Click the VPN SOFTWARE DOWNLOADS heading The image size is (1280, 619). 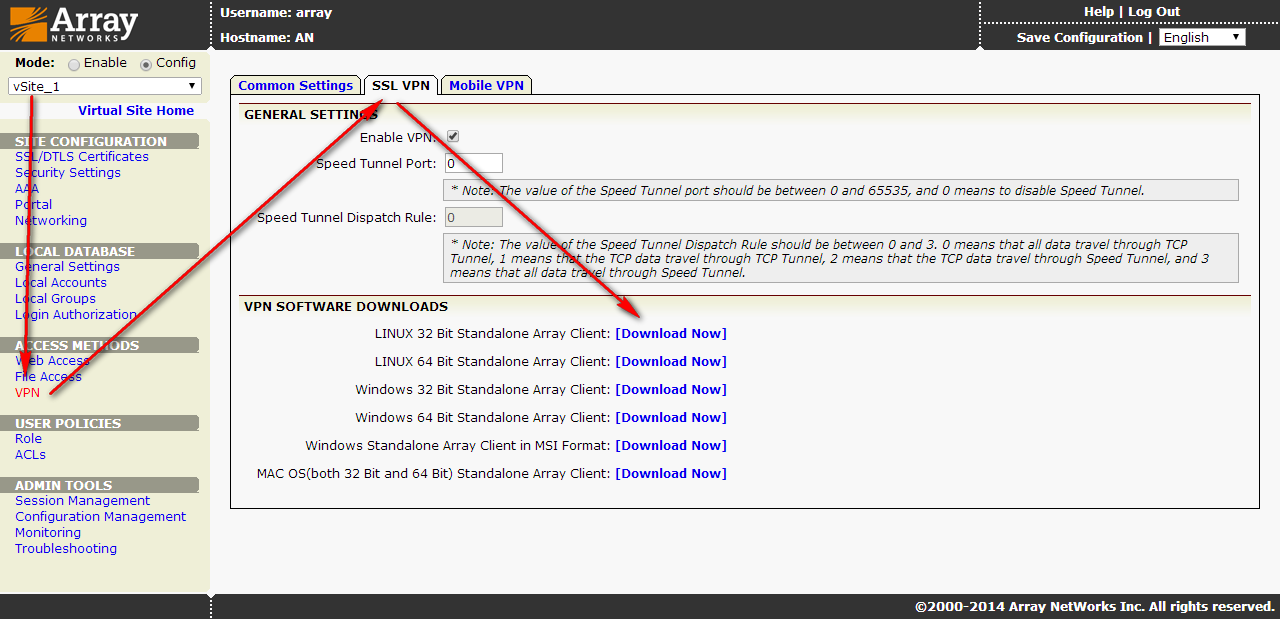[x=346, y=306]
